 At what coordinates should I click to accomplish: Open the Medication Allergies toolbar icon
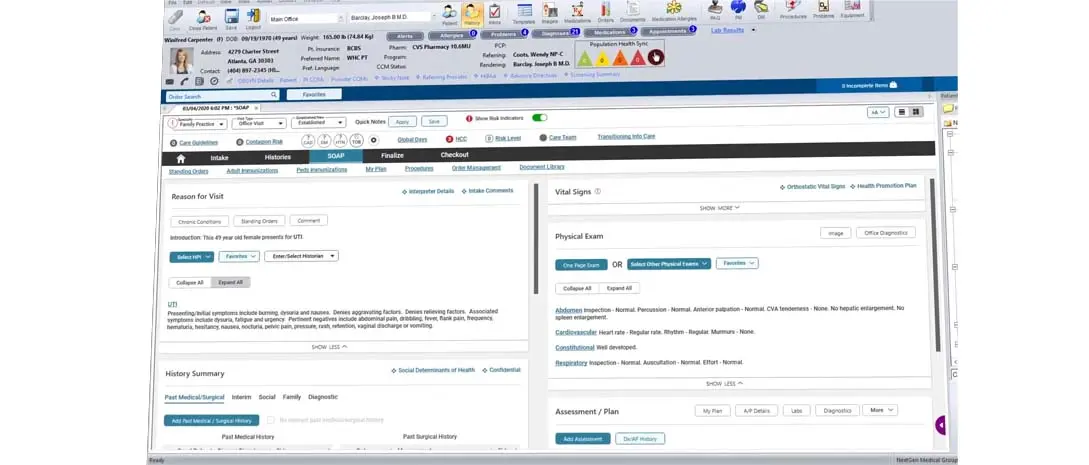[673, 12]
